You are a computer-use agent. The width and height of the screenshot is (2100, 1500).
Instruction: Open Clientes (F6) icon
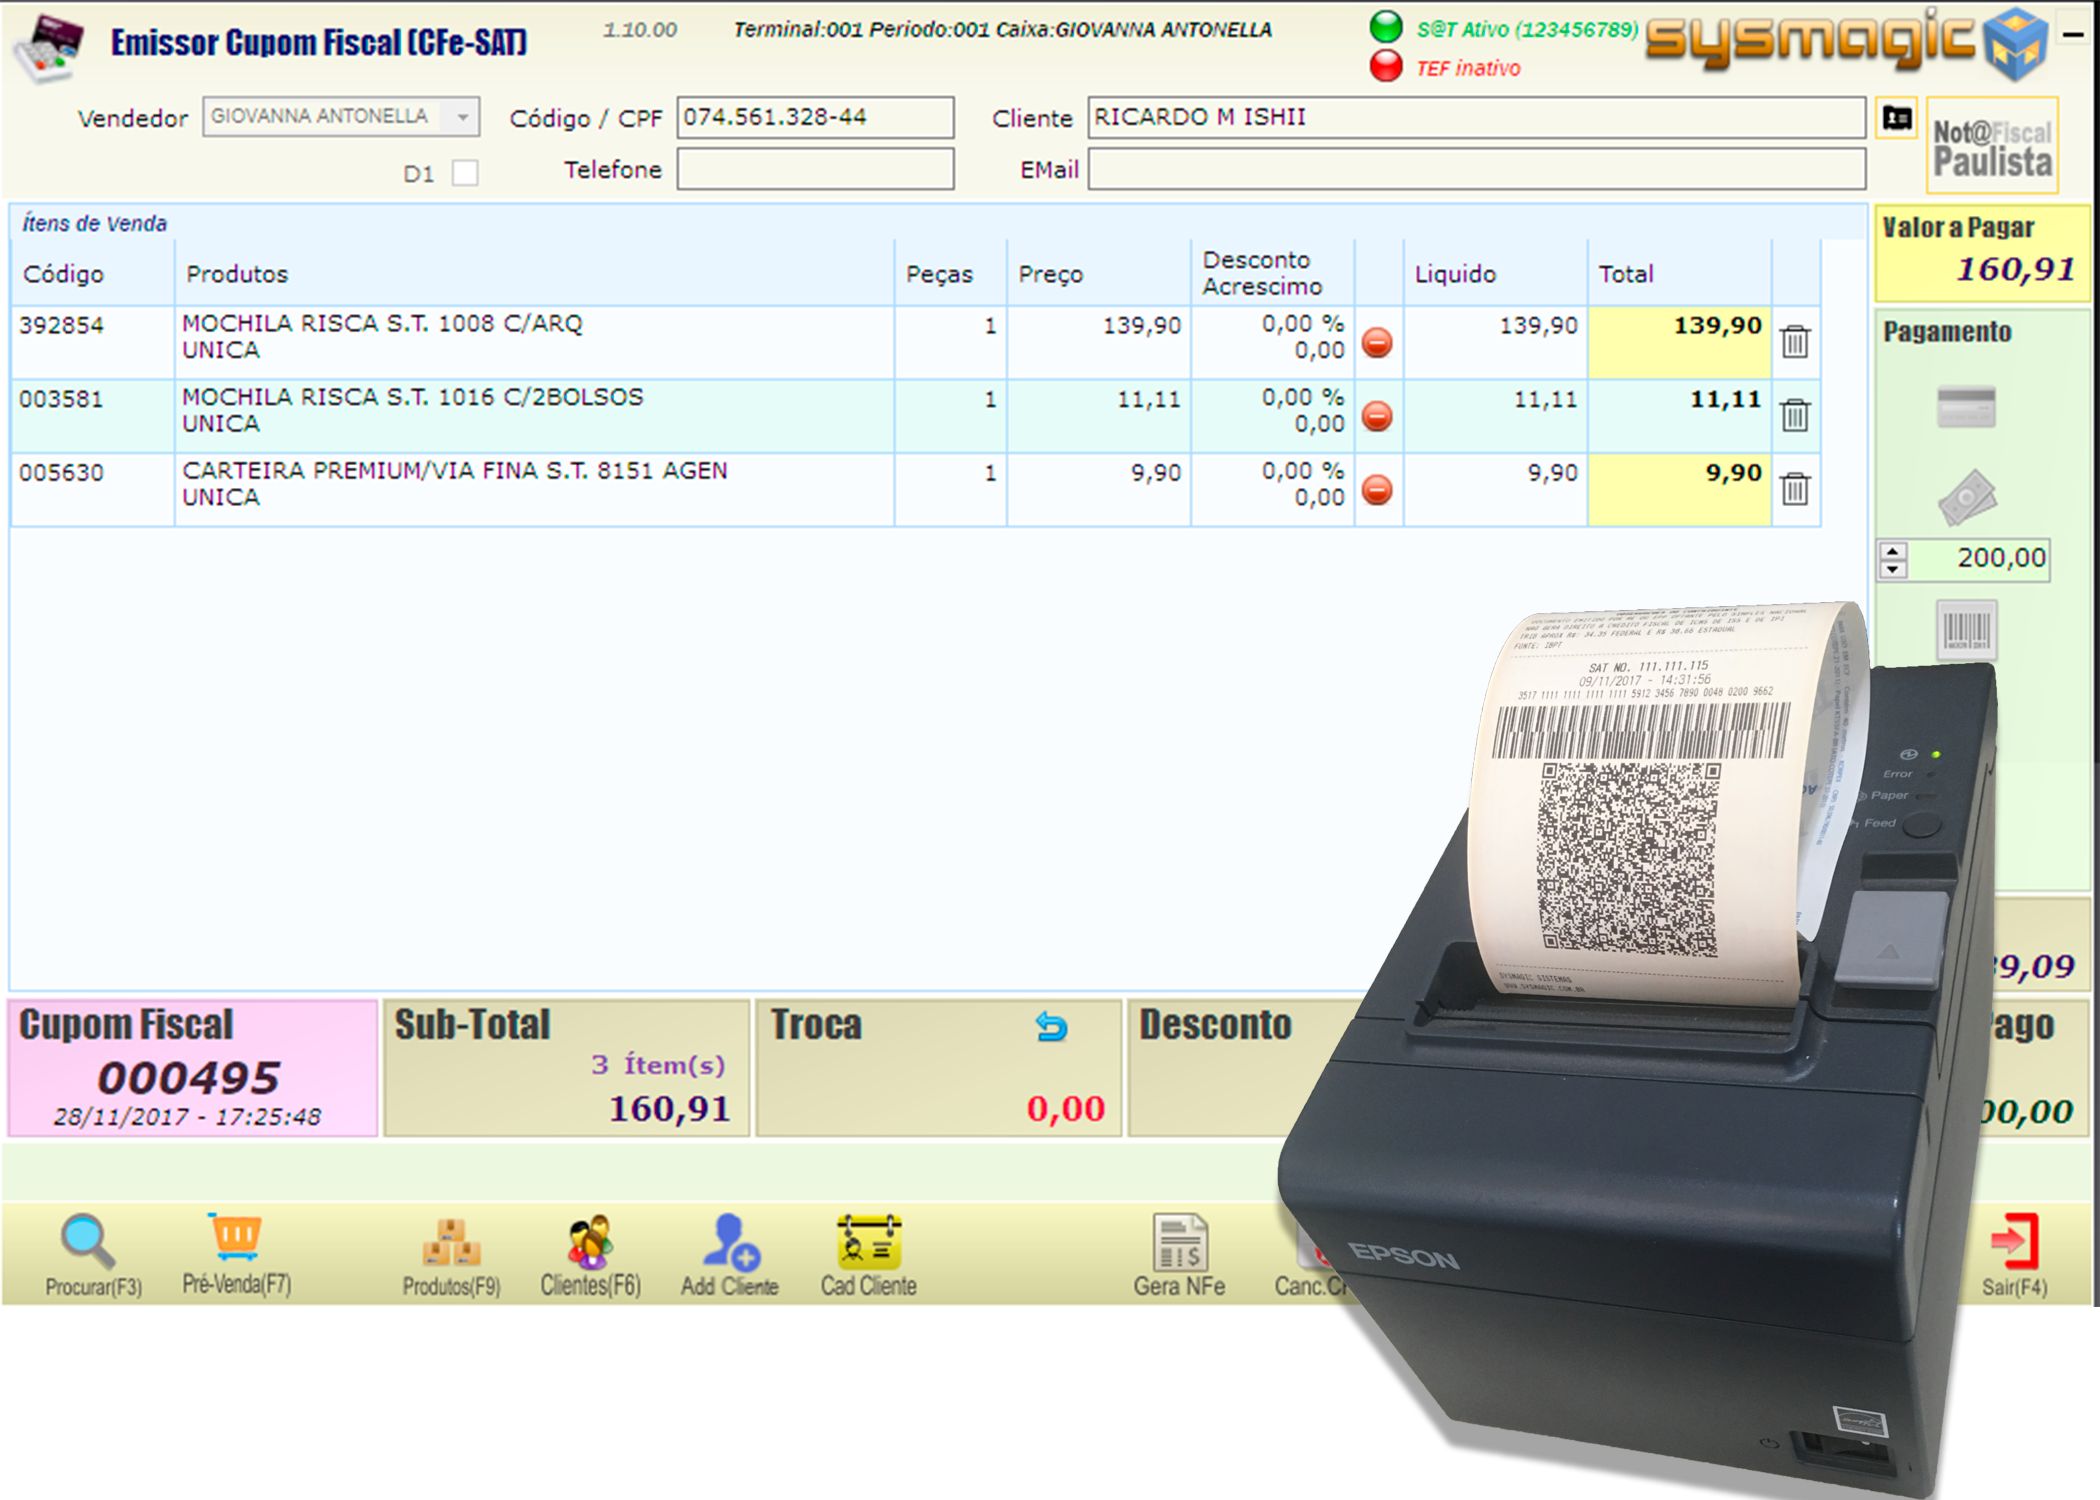tap(590, 1242)
